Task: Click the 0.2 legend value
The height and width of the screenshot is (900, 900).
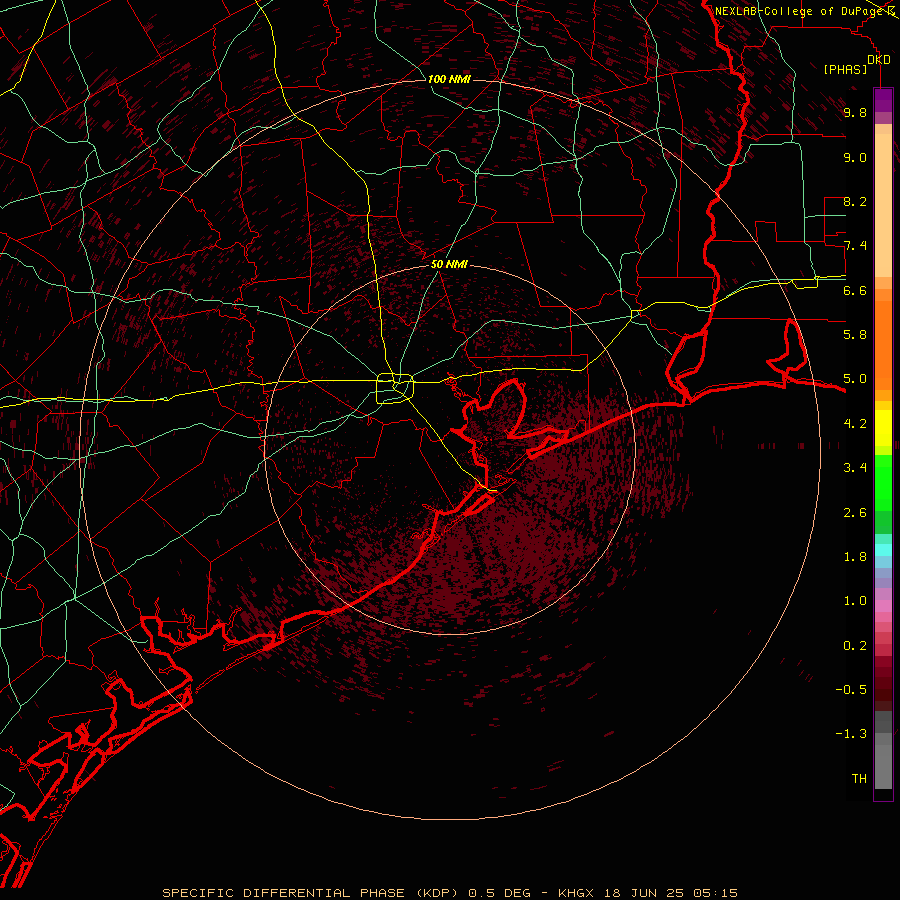Action: tap(855, 646)
